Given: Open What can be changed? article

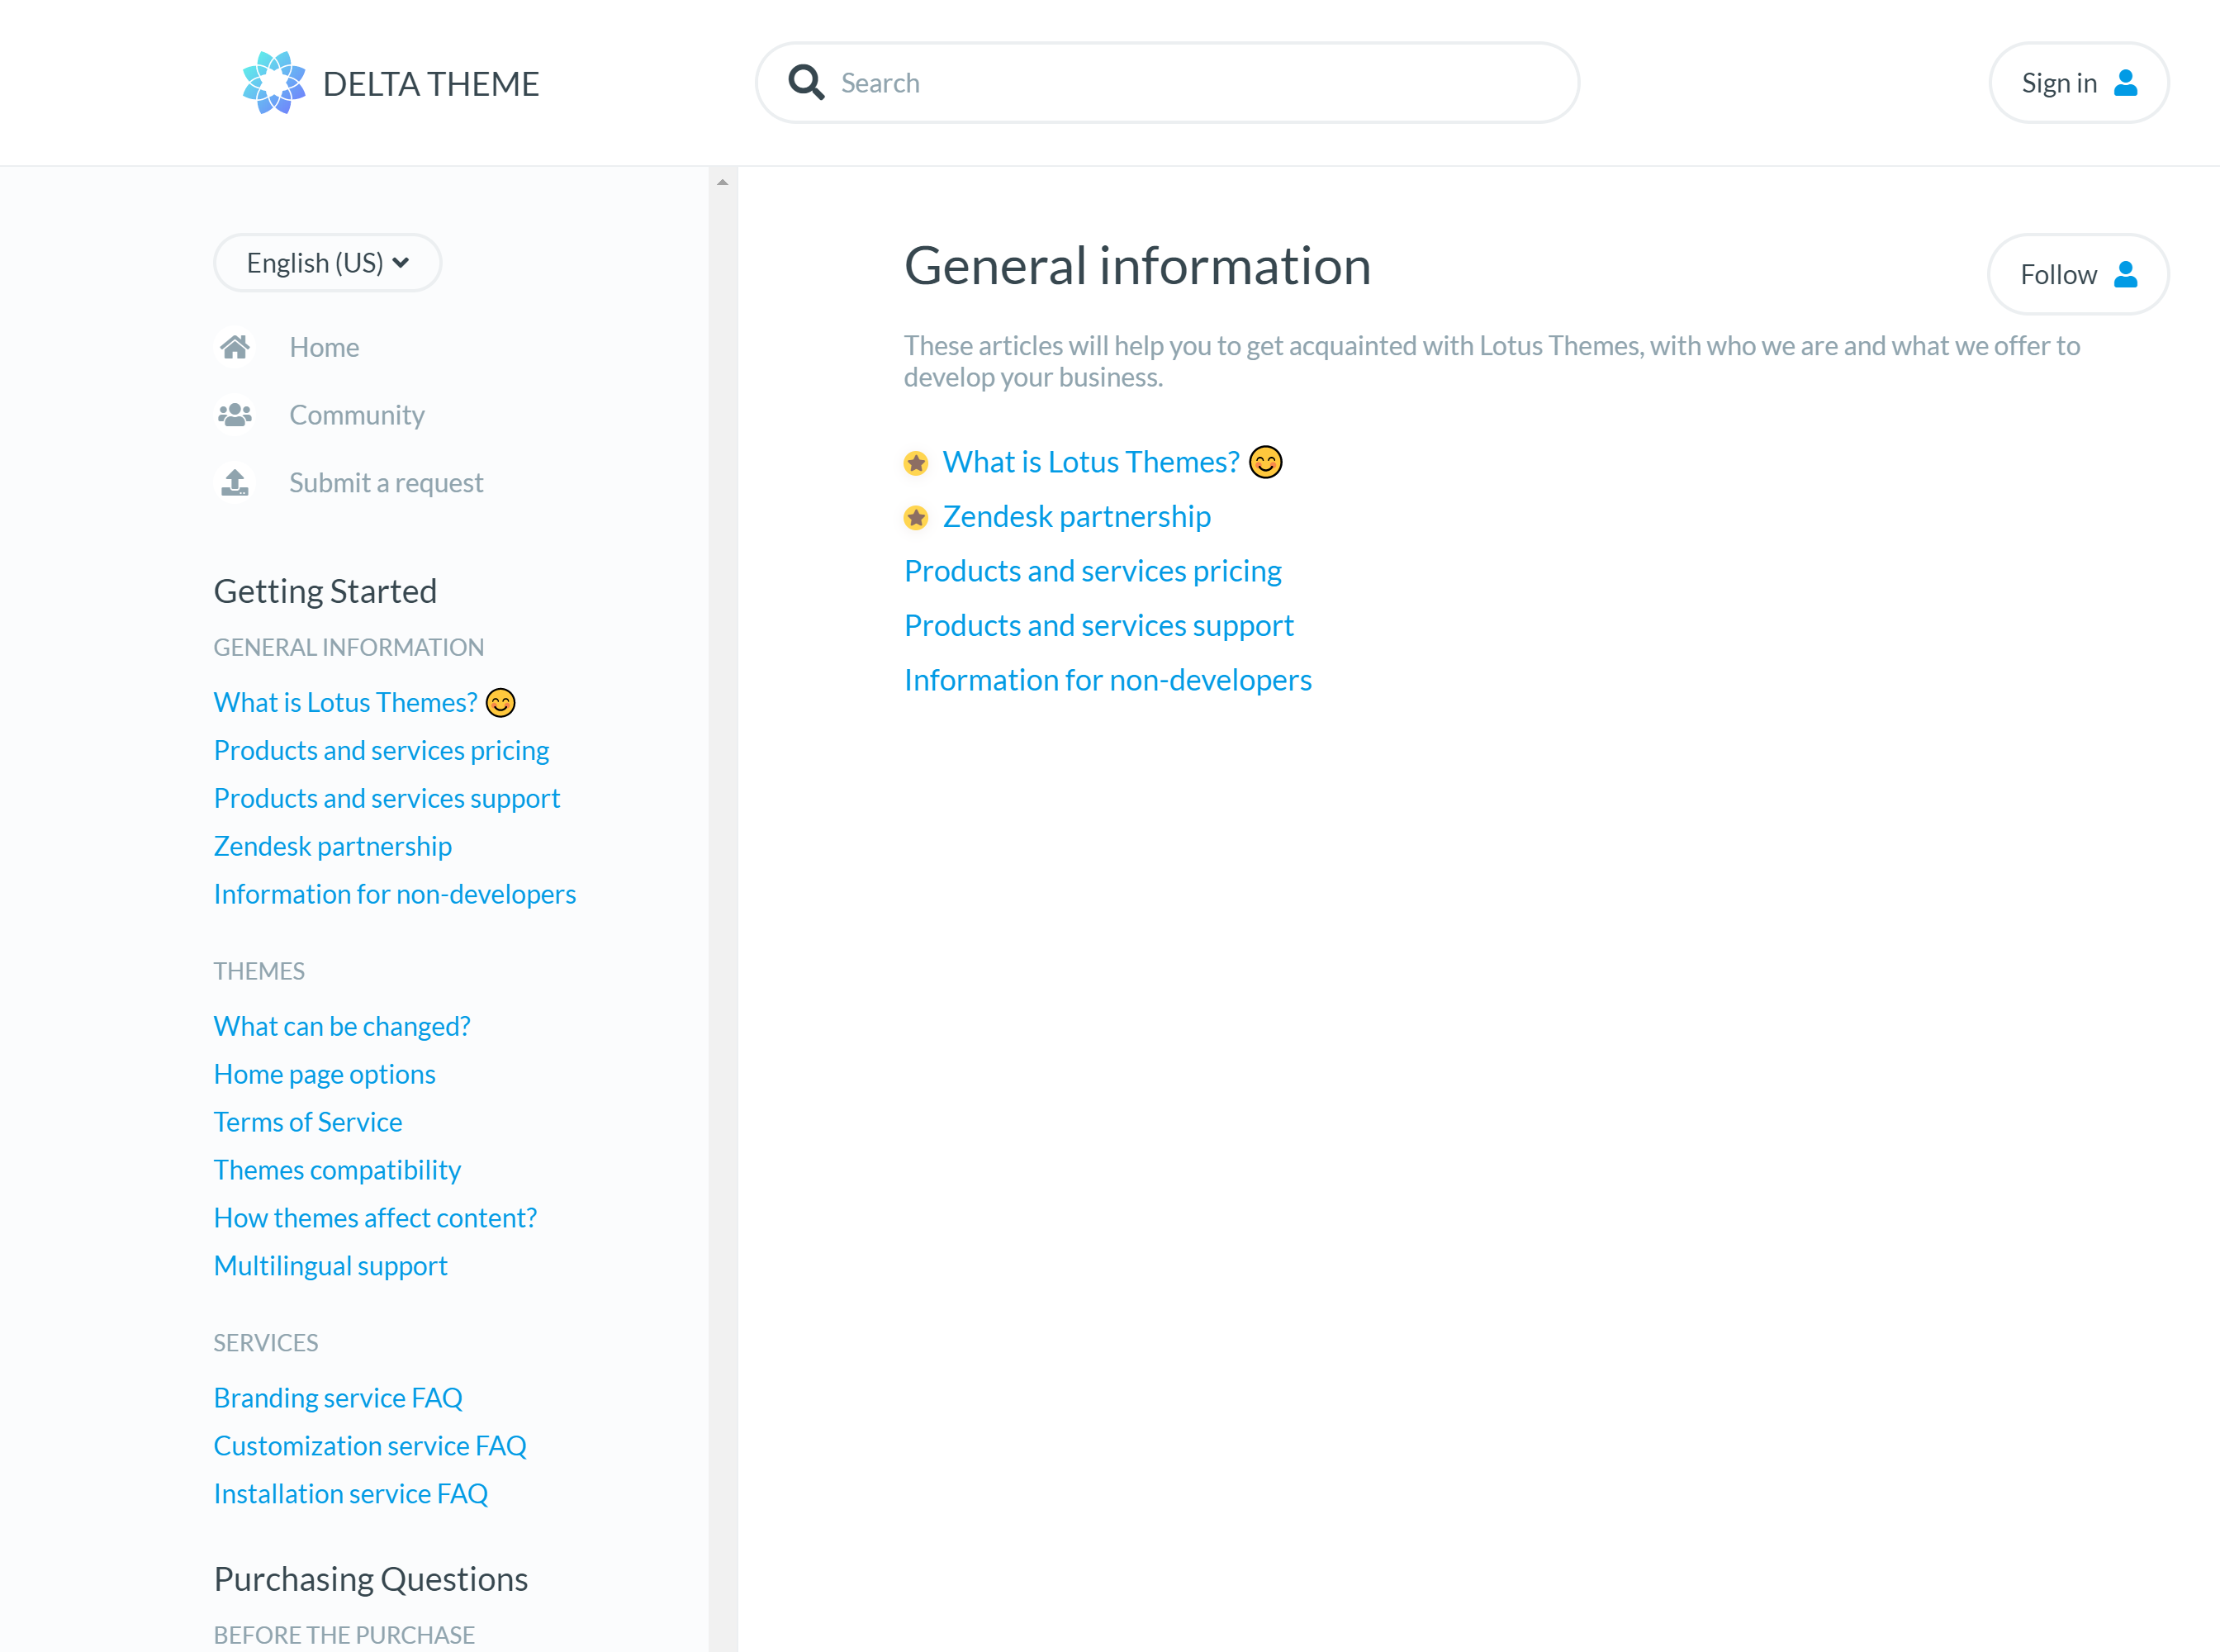Looking at the screenshot, I should [x=342, y=1026].
